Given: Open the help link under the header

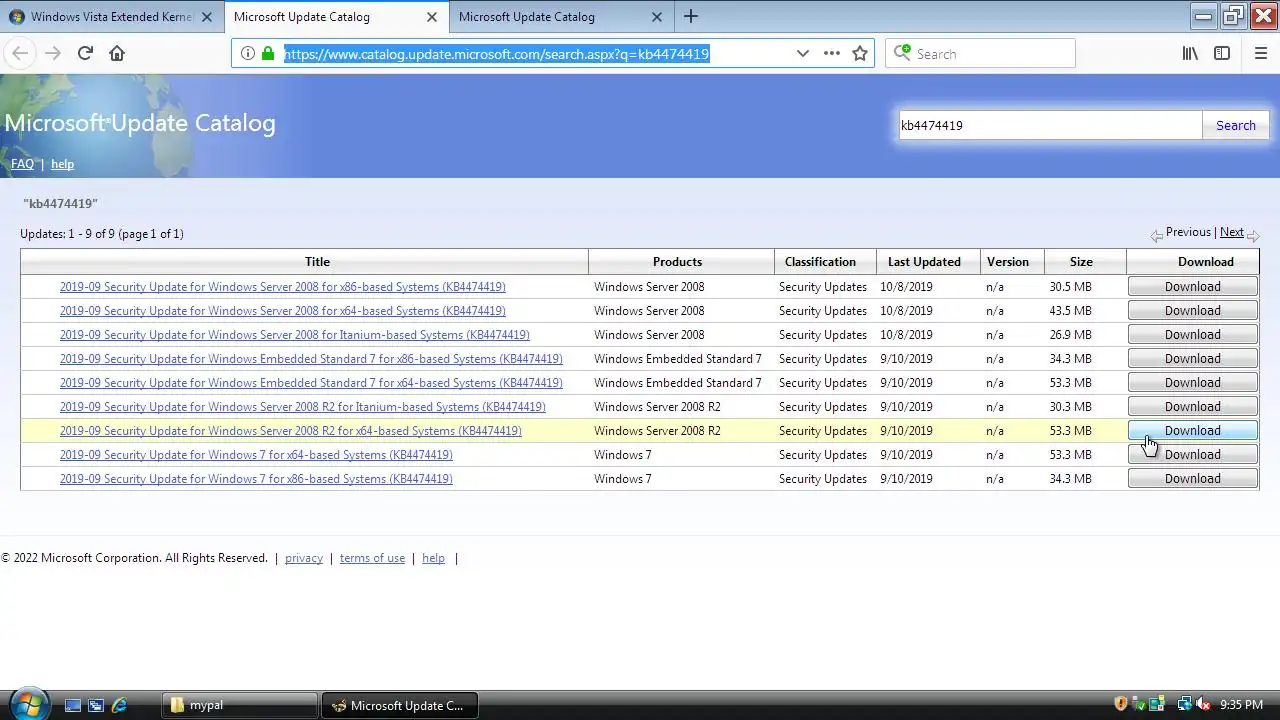Looking at the screenshot, I should (x=62, y=164).
